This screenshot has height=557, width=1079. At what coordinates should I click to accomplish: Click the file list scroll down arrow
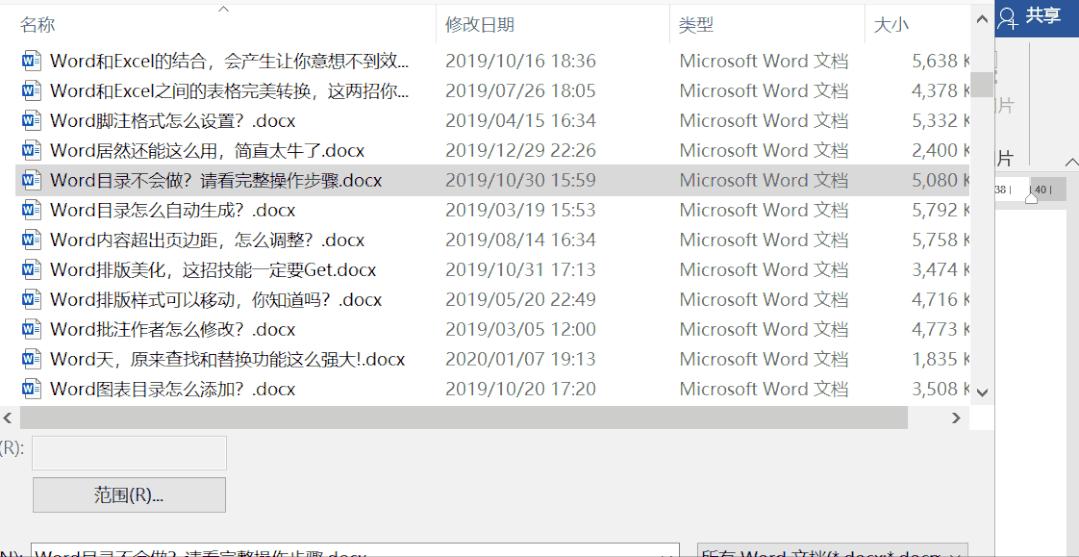tap(982, 393)
